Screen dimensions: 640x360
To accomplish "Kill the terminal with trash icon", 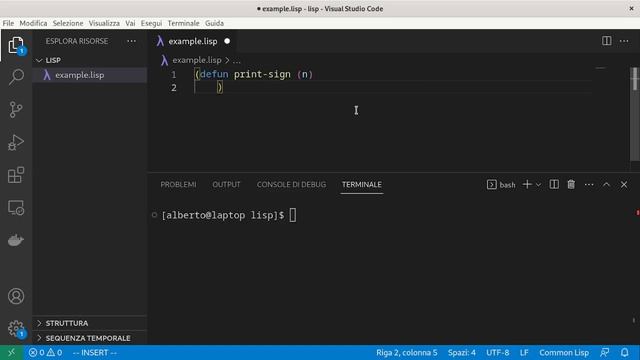I will [571, 184].
